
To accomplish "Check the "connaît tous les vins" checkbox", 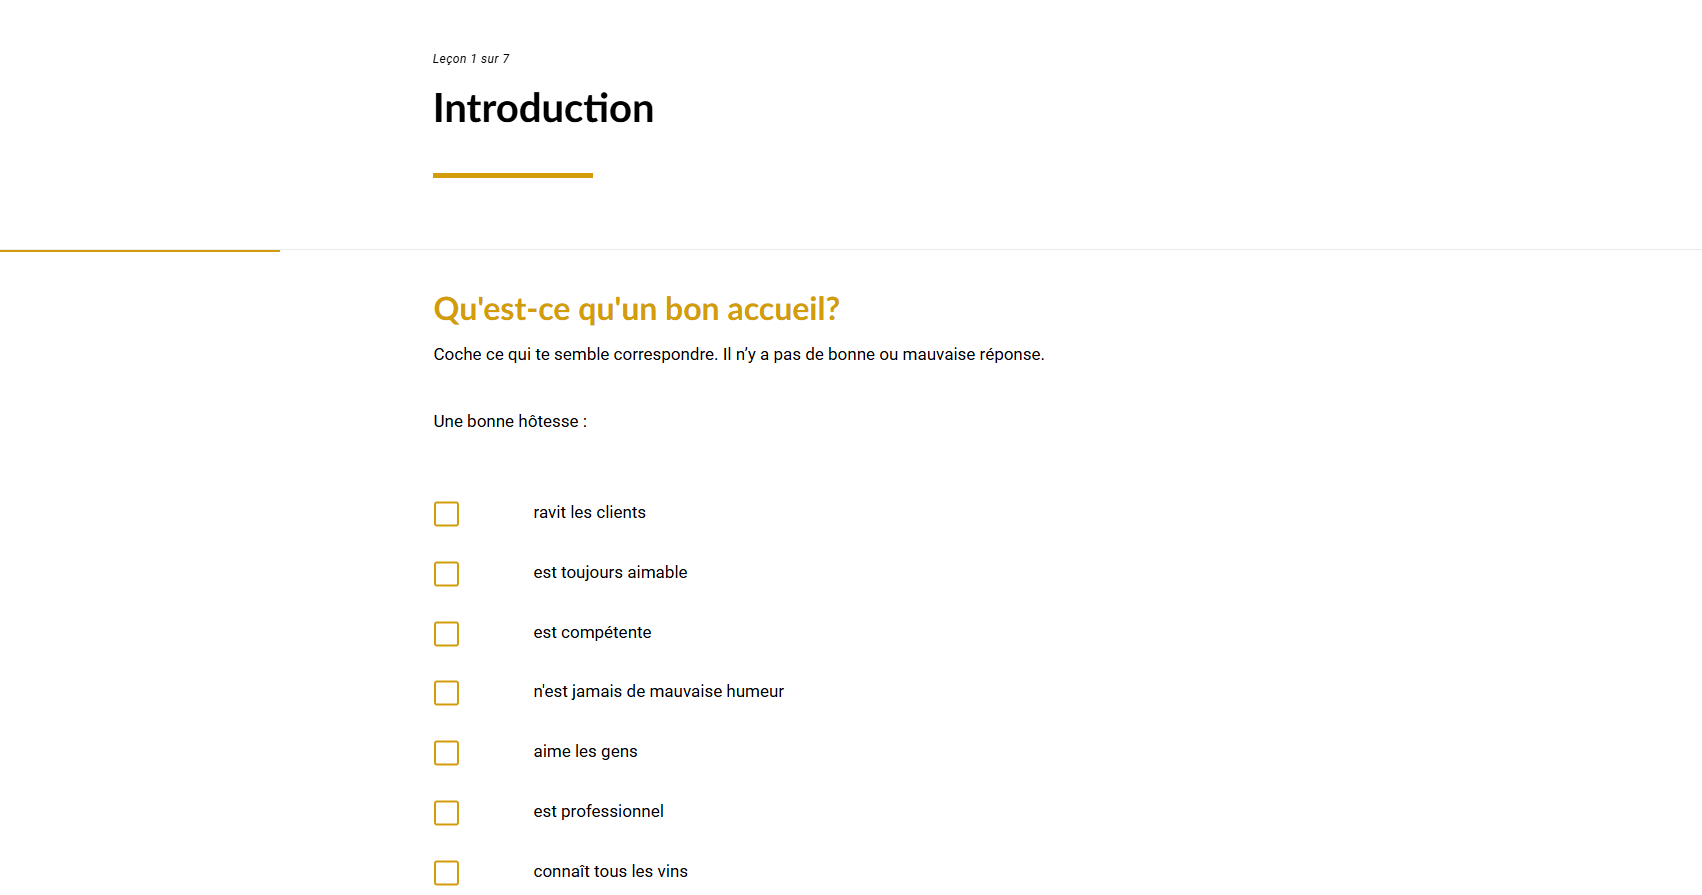I will click(x=446, y=873).
